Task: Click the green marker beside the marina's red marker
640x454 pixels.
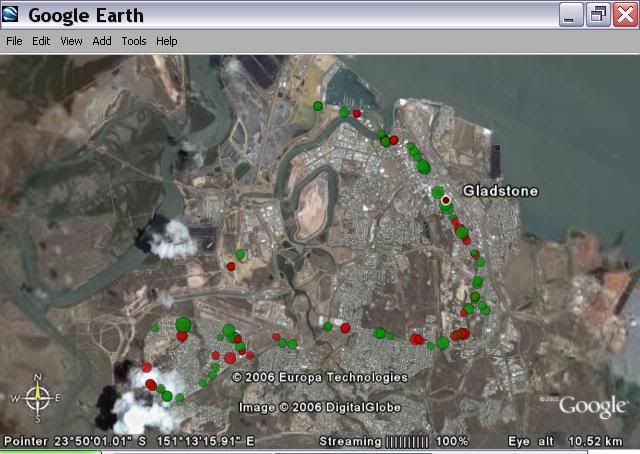Action: (x=344, y=111)
